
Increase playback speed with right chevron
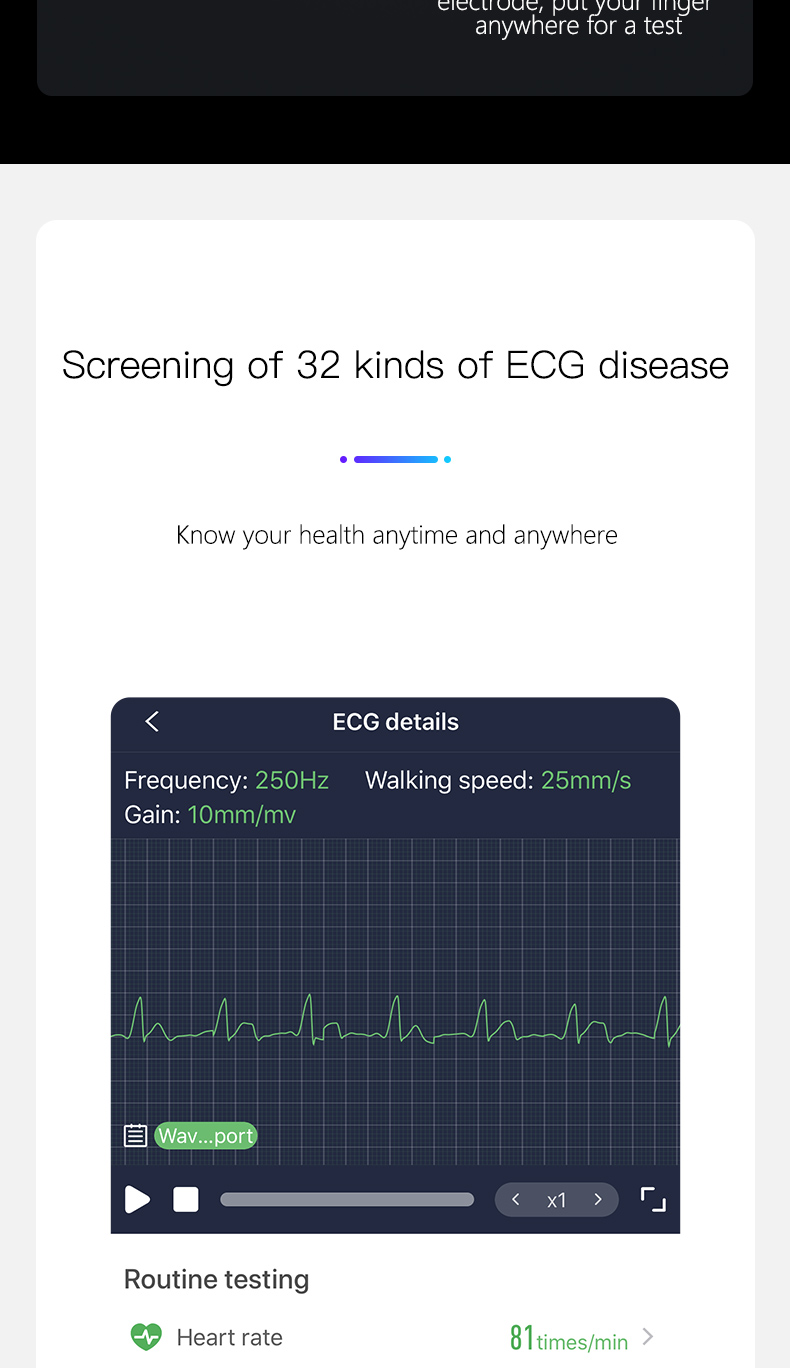coord(598,1199)
